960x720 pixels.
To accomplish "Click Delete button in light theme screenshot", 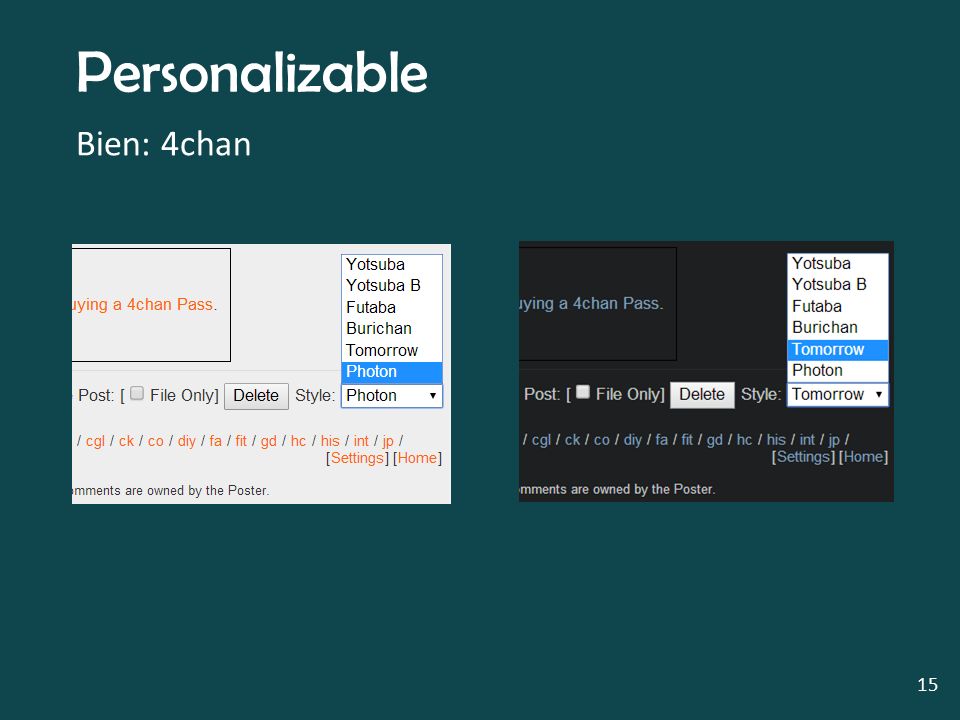I will (256, 396).
